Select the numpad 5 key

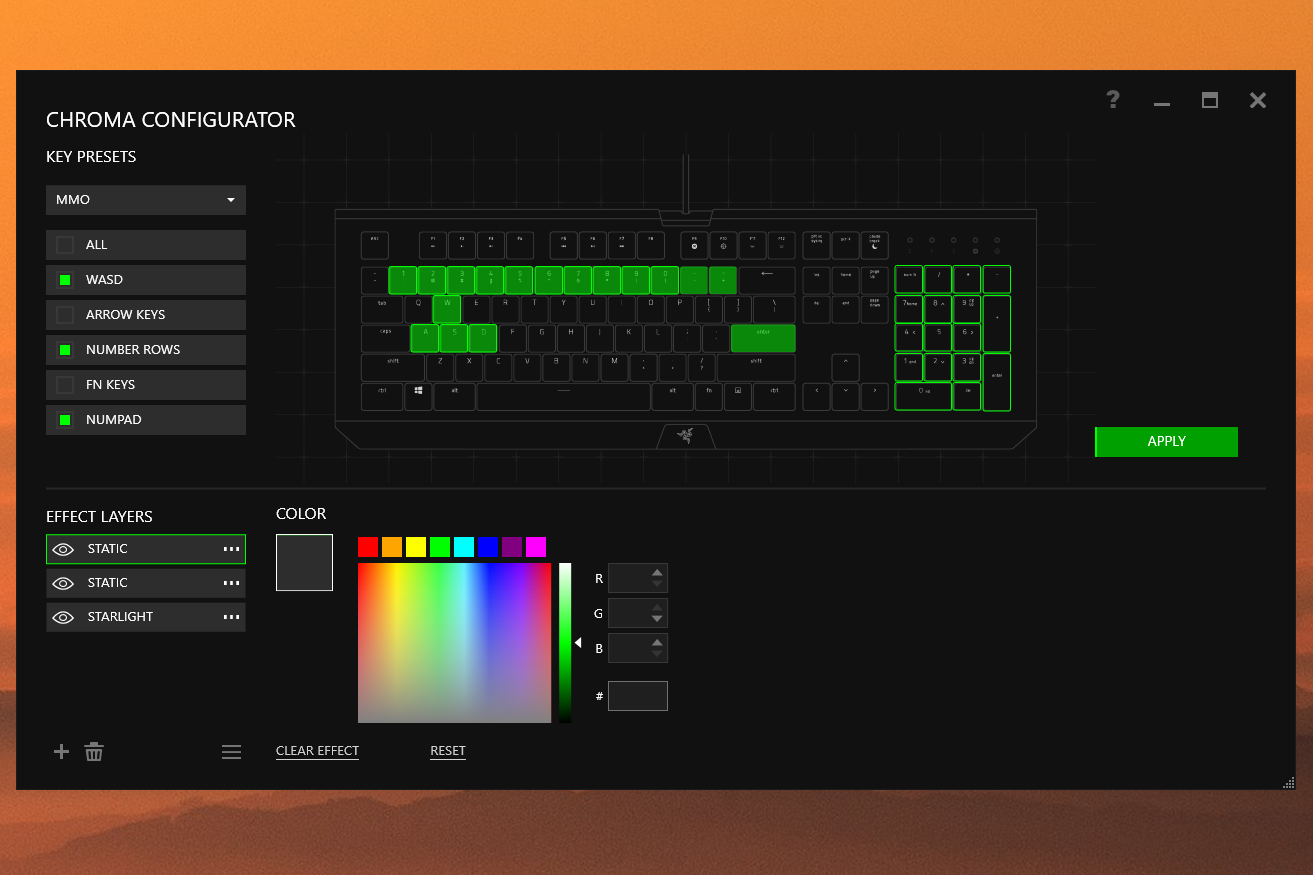tap(938, 338)
